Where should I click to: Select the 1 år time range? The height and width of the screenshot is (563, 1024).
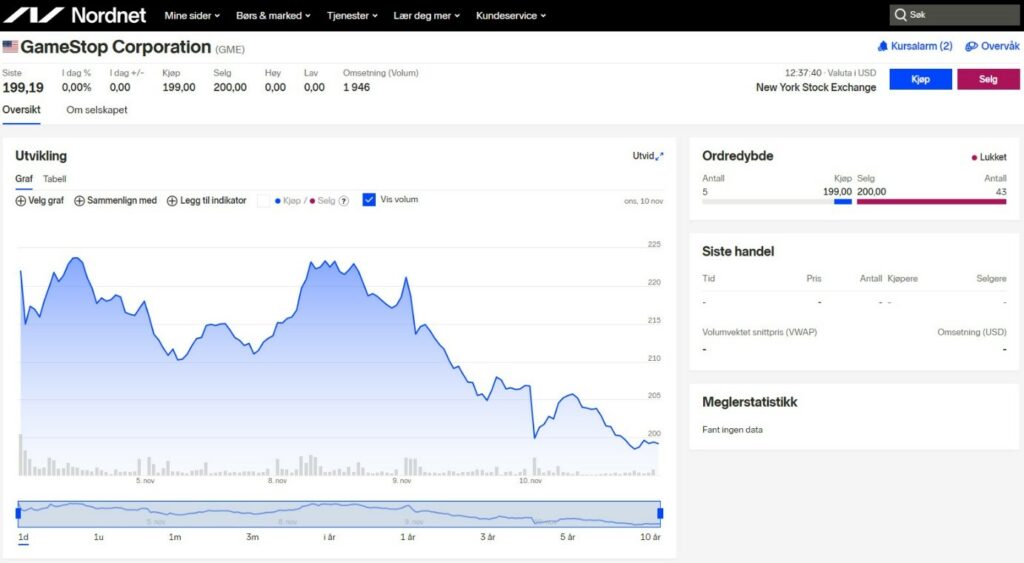[x=408, y=537]
